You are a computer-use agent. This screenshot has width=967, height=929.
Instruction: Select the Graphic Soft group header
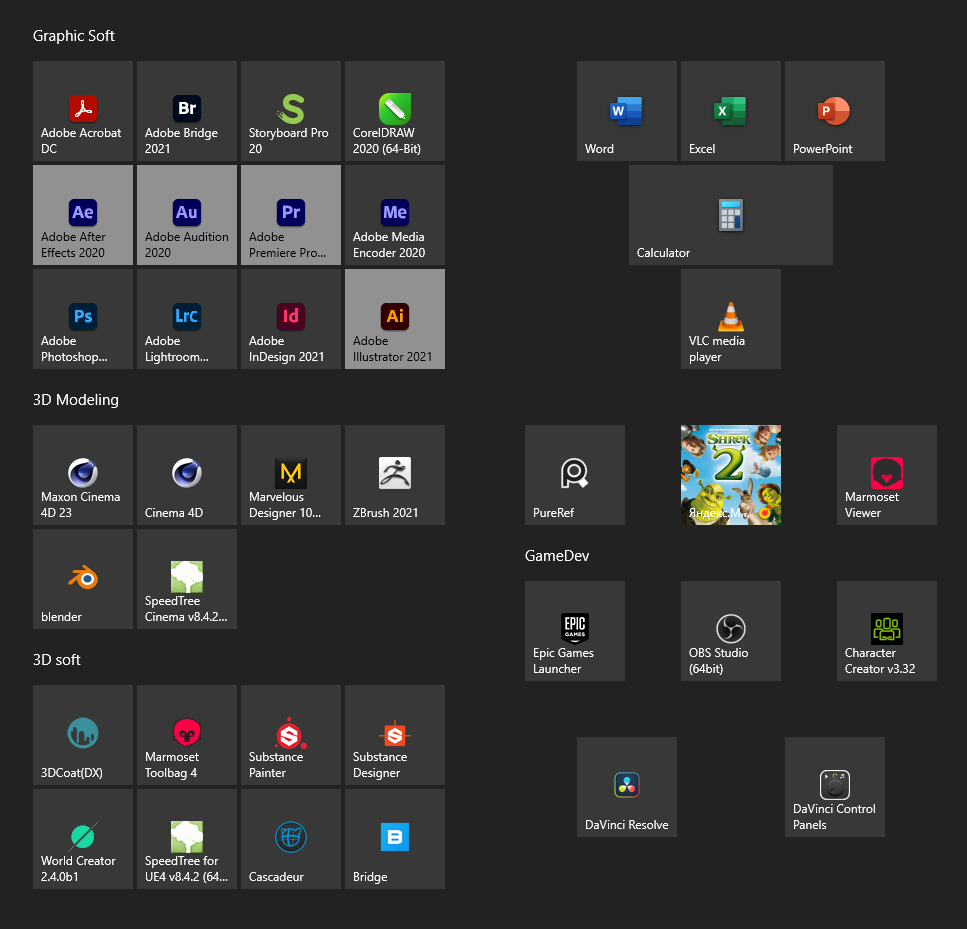coord(74,36)
